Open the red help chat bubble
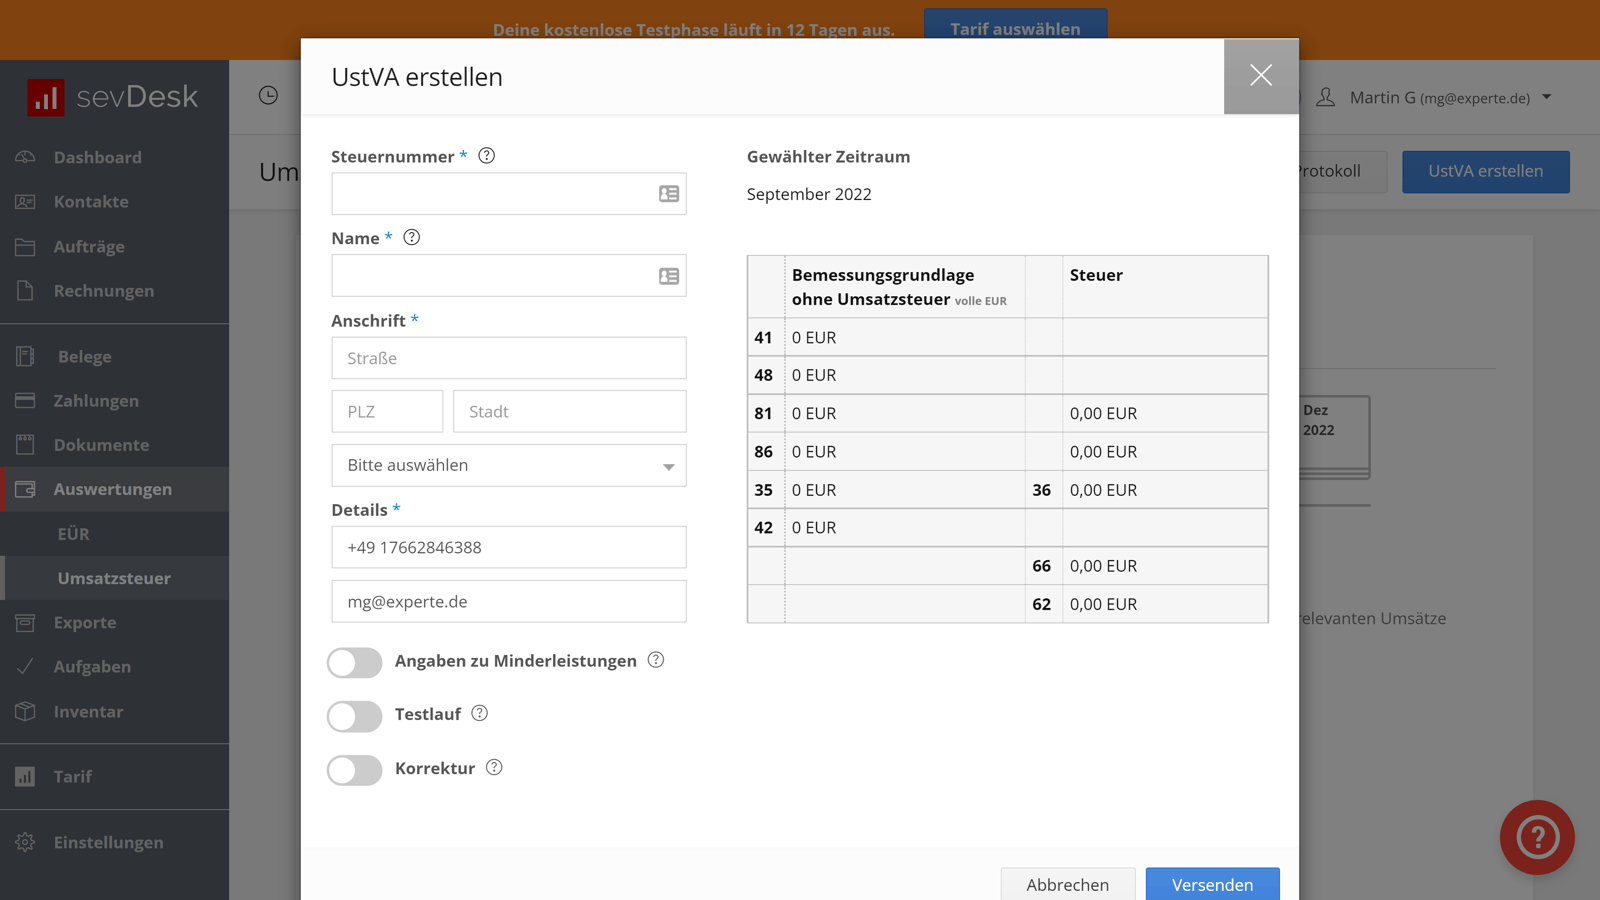This screenshot has height=900, width=1600. coord(1537,837)
